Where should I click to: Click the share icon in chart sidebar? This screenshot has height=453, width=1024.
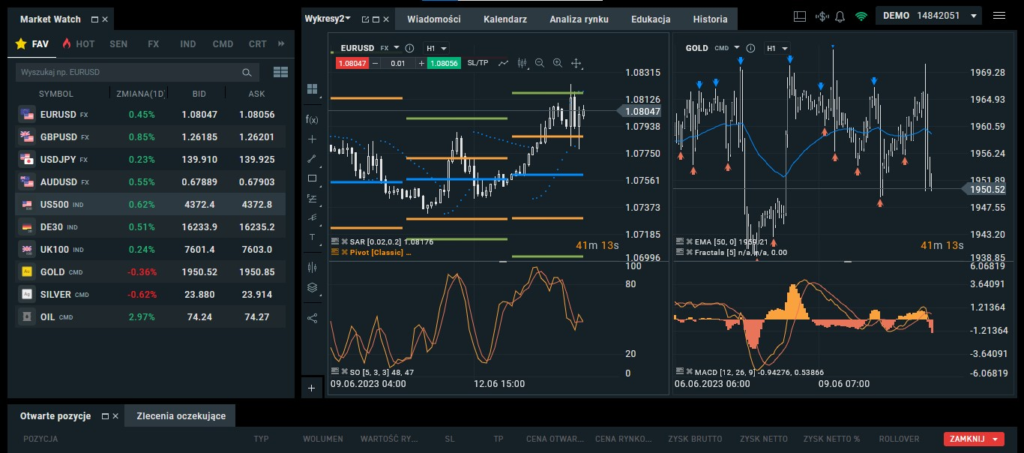(311, 319)
